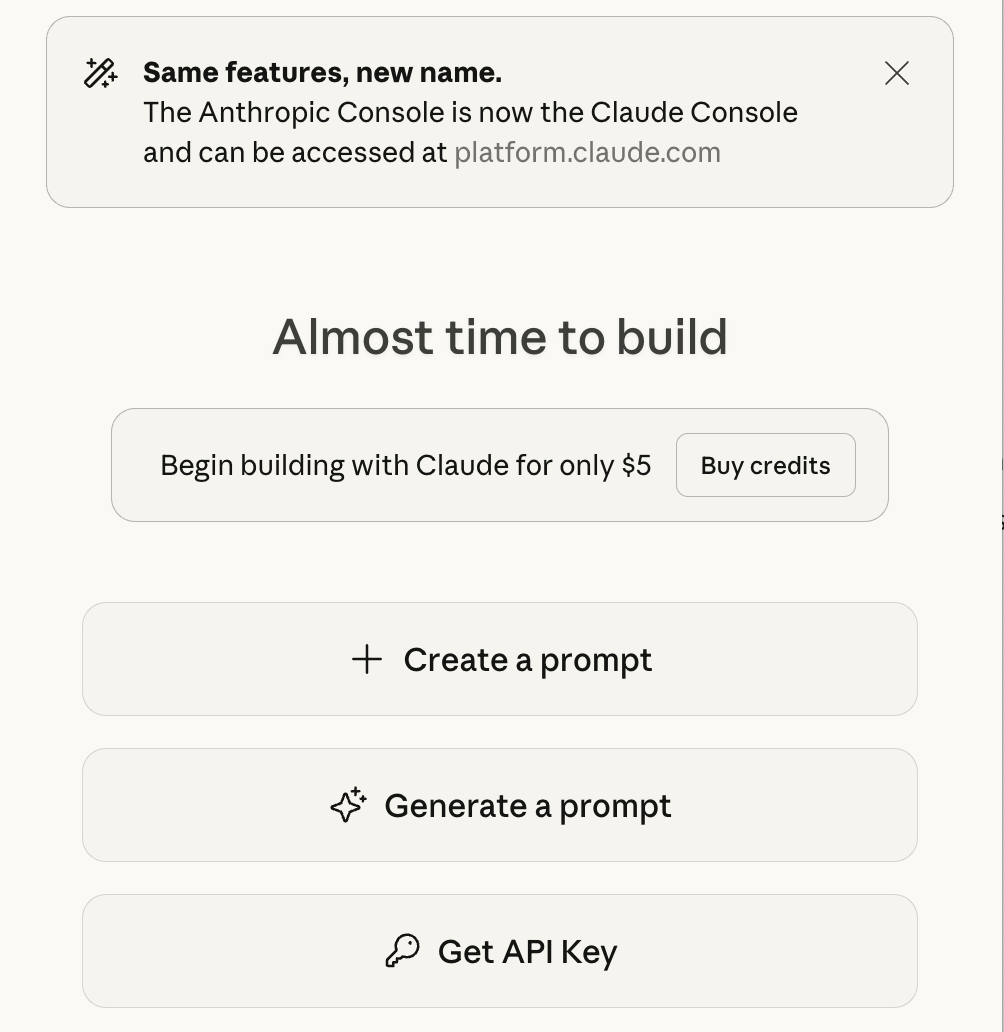The width and height of the screenshot is (1004, 1032).
Task: Click the Buy credits button
Action: [x=765, y=465]
